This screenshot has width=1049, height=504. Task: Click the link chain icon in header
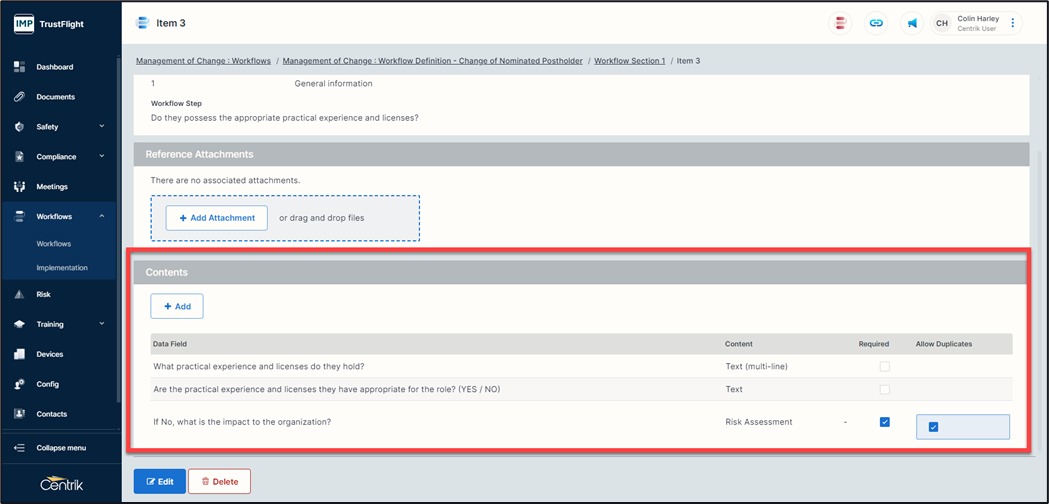pyautogui.click(x=876, y=23)
